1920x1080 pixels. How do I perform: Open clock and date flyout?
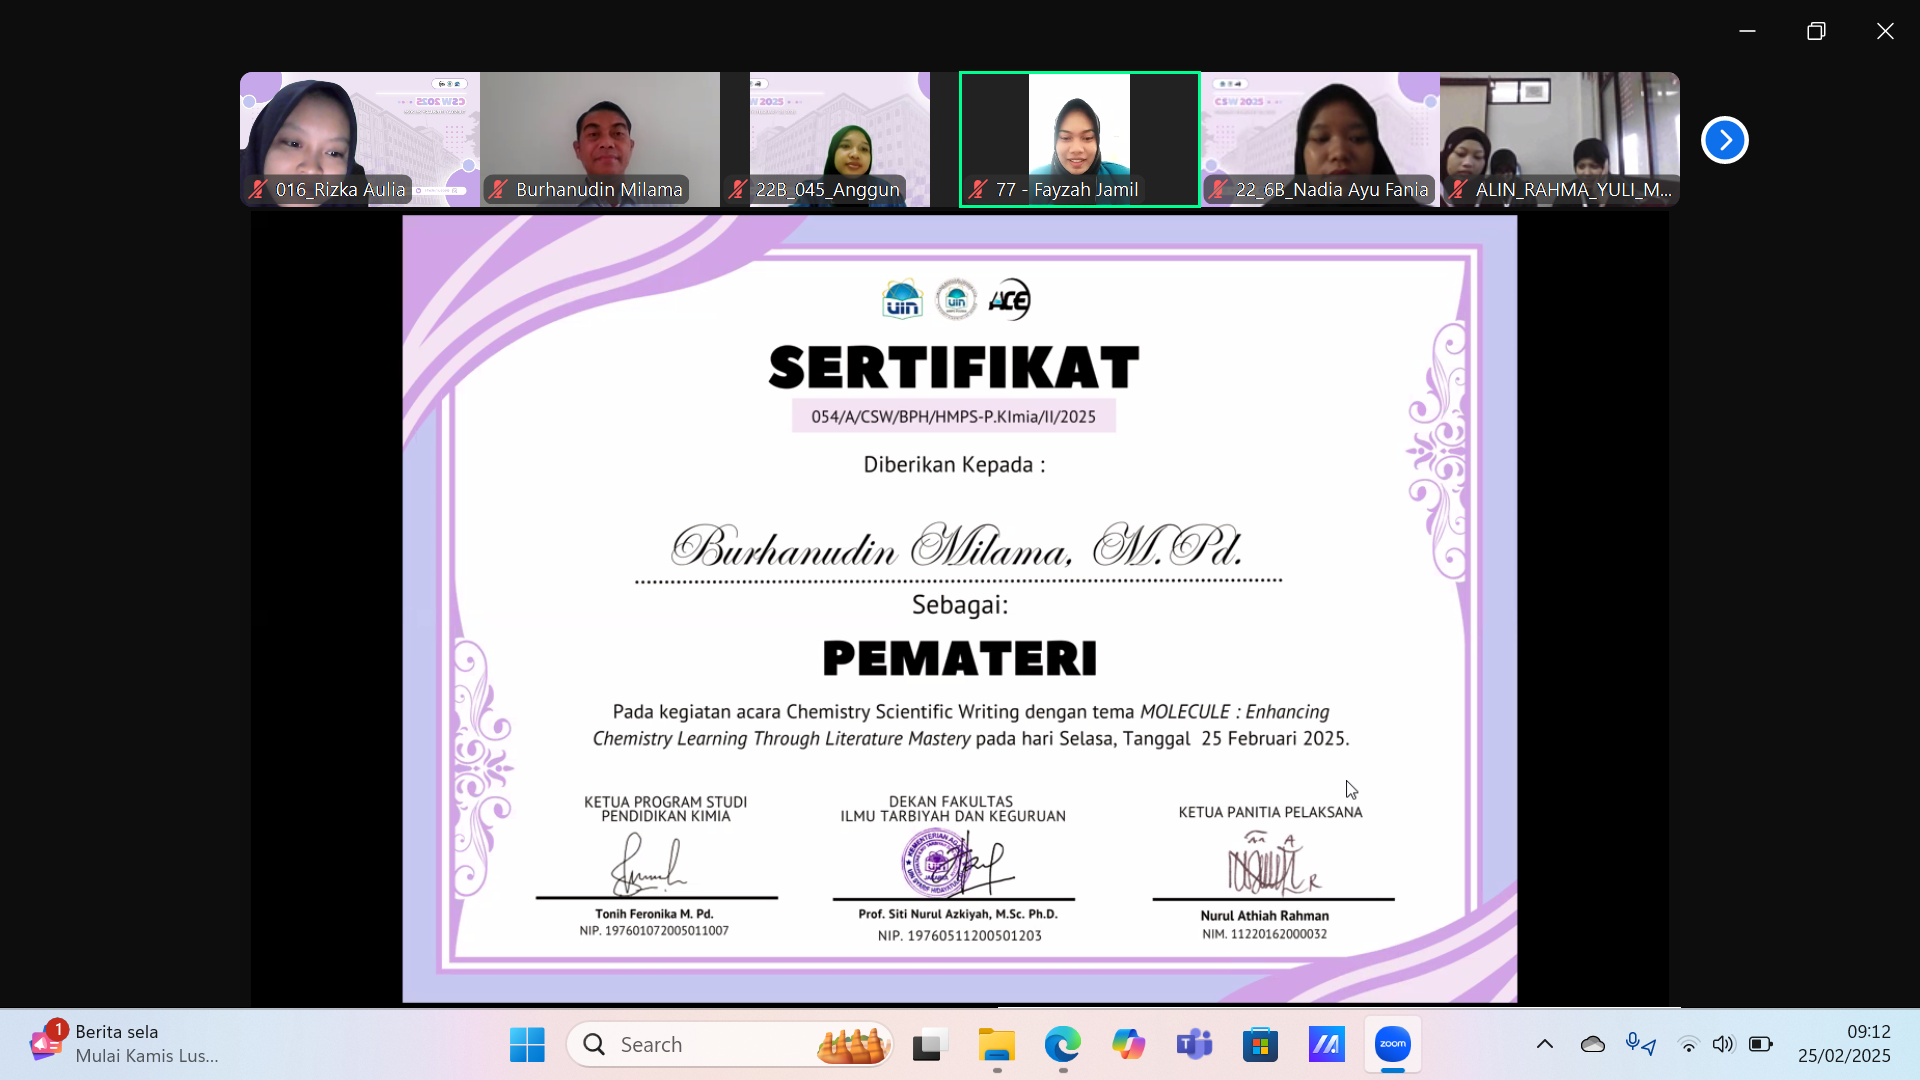click(x=1844, y=1044)
